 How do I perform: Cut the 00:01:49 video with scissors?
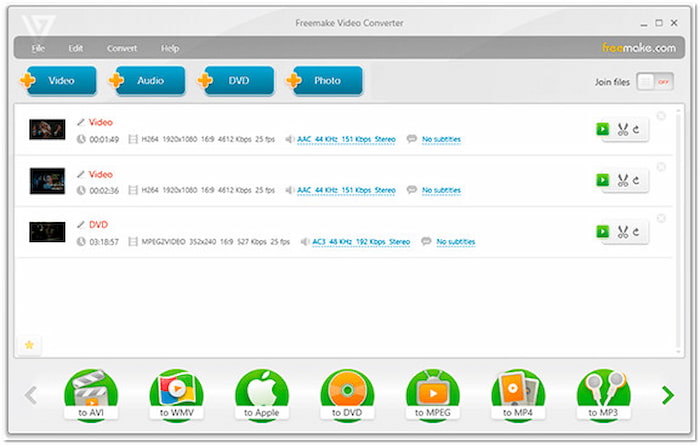[623, 129]
